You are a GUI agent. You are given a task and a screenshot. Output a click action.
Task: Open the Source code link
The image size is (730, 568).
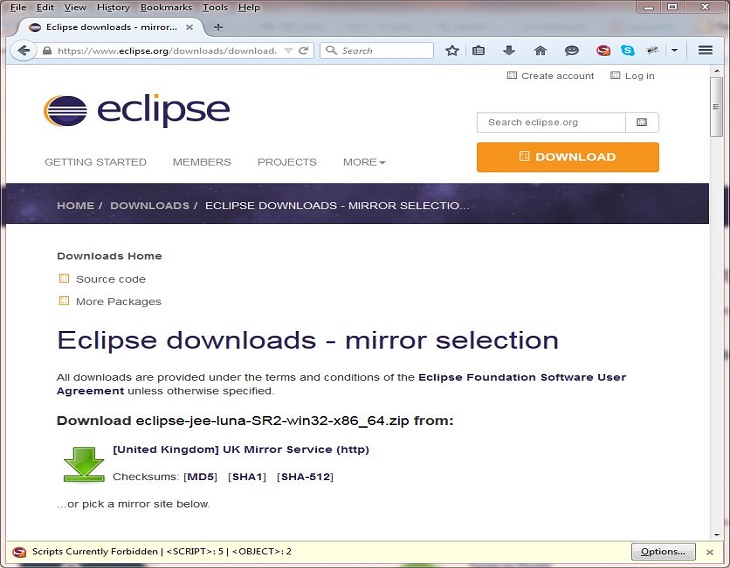[111, 279]
